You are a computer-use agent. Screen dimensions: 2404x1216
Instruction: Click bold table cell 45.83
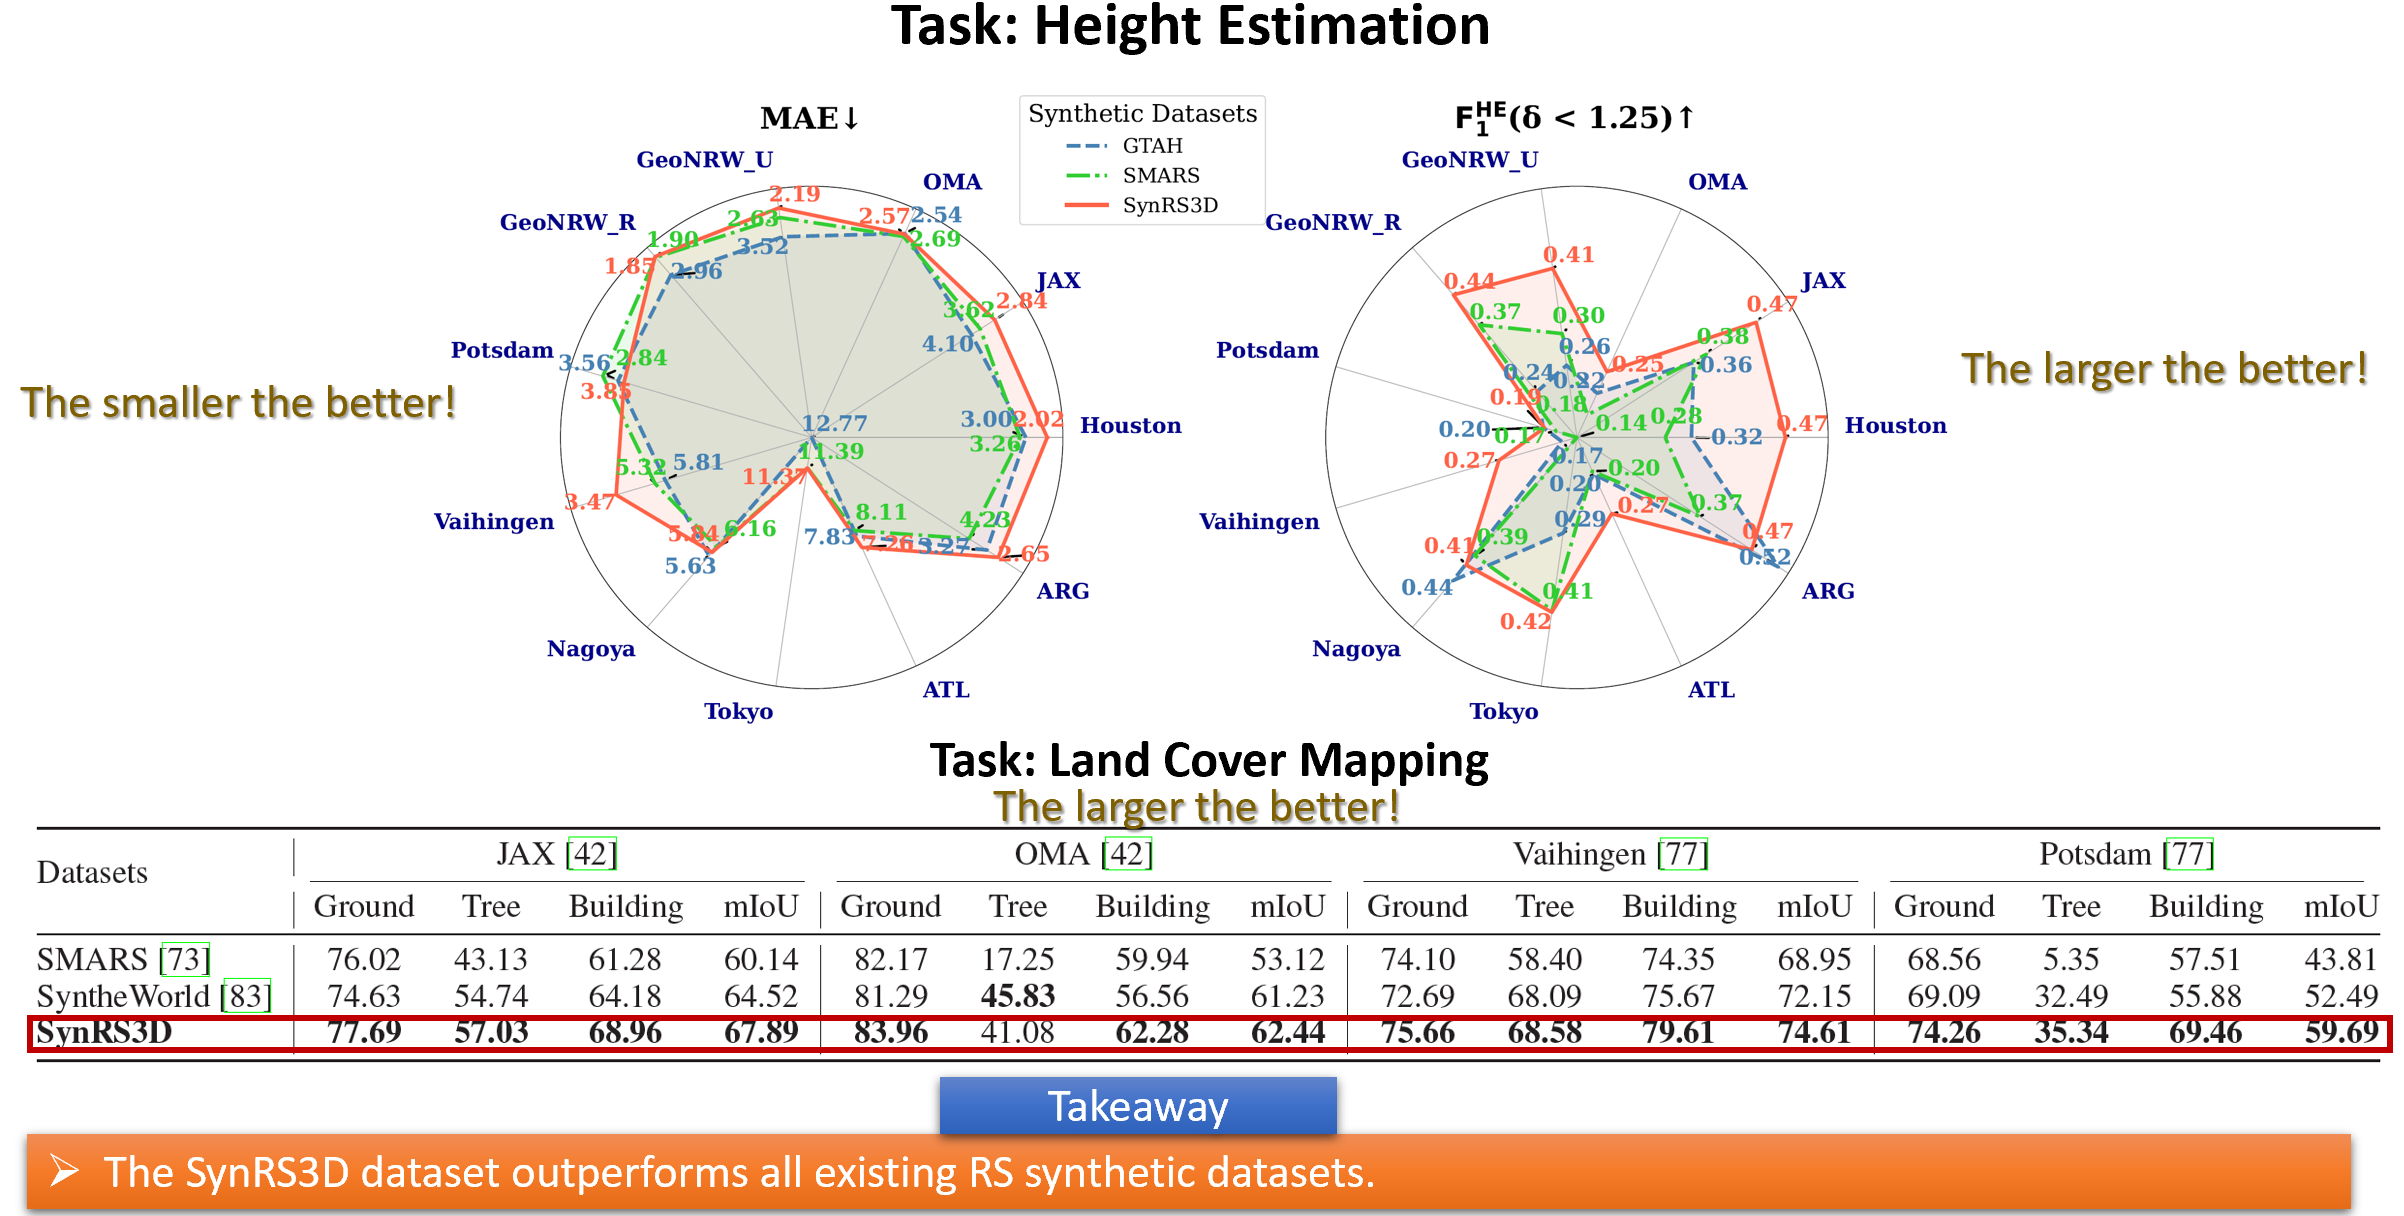pos(1018,996)
